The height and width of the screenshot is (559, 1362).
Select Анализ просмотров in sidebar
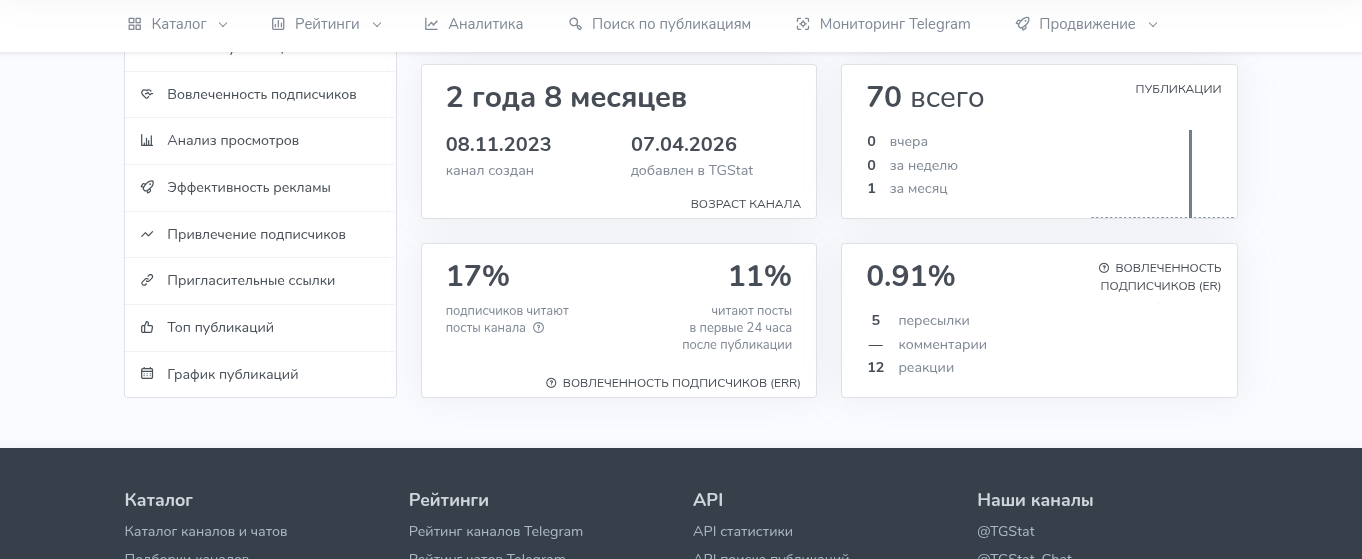[260, 141]
